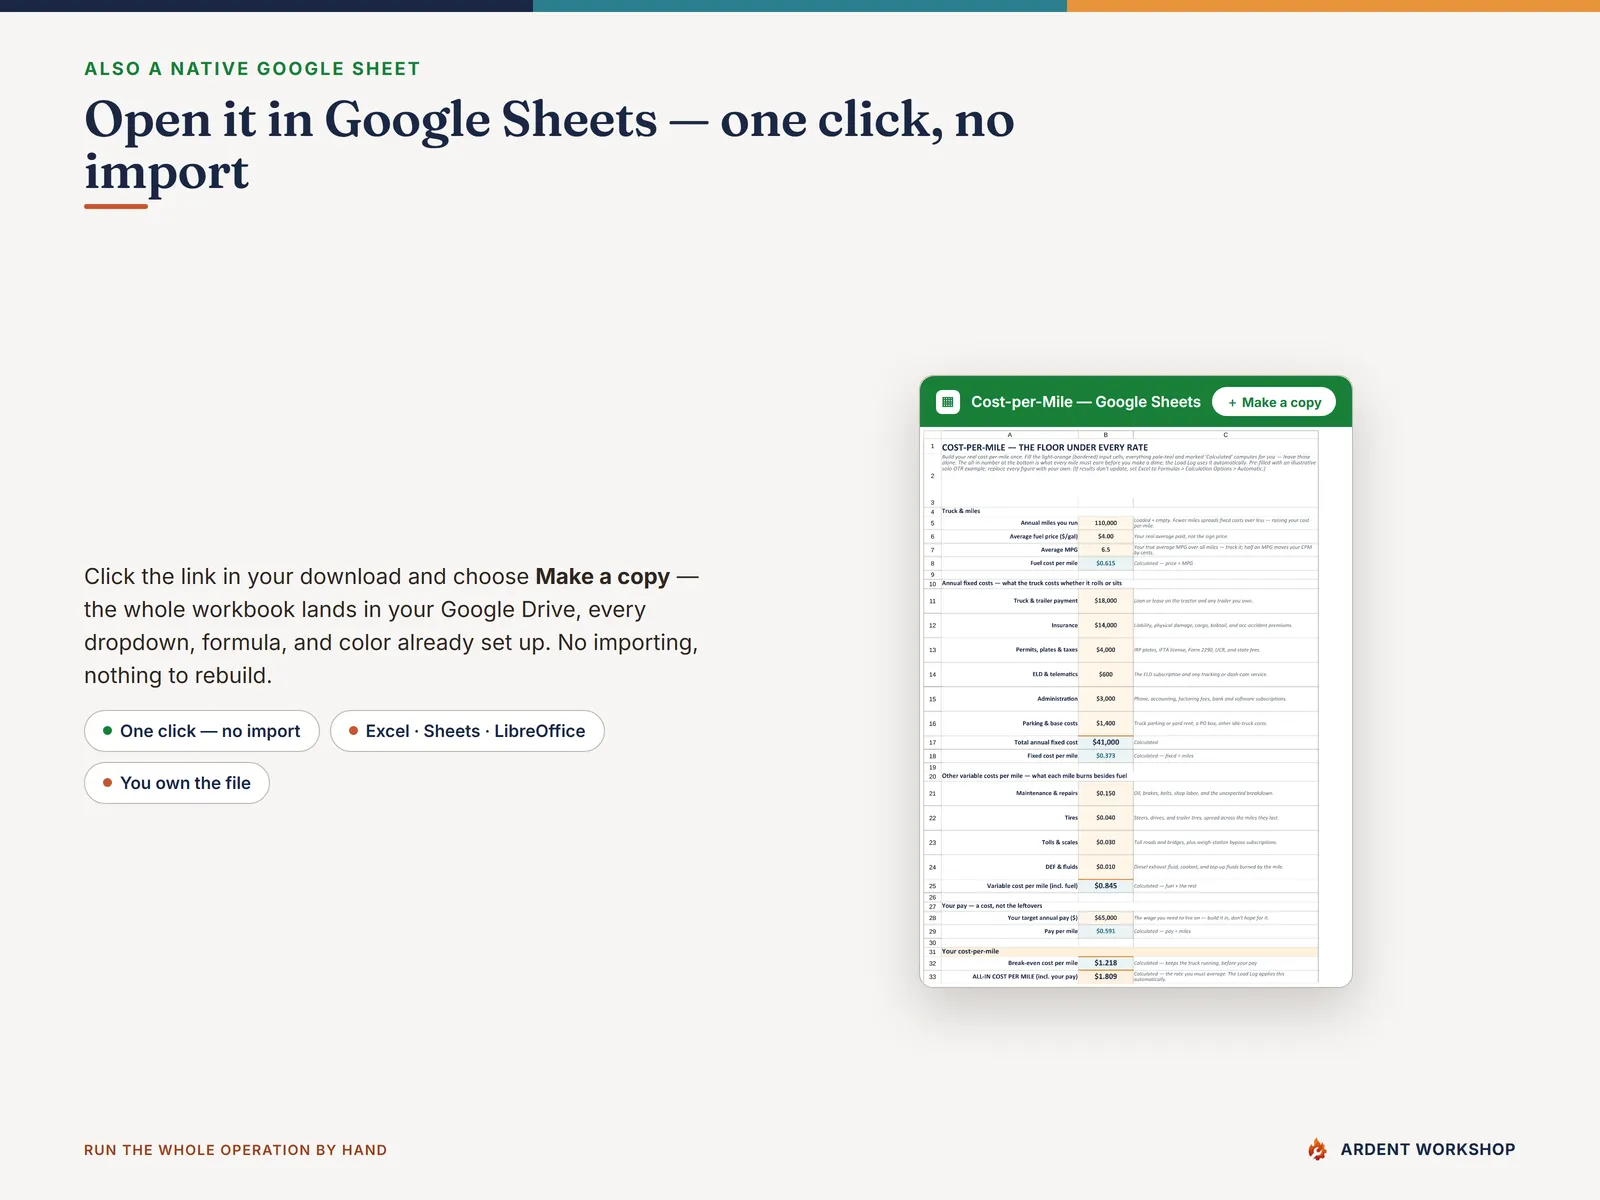Click the 'ALL-IN COST PER MILE' value $1.809

coord(1105,976)
